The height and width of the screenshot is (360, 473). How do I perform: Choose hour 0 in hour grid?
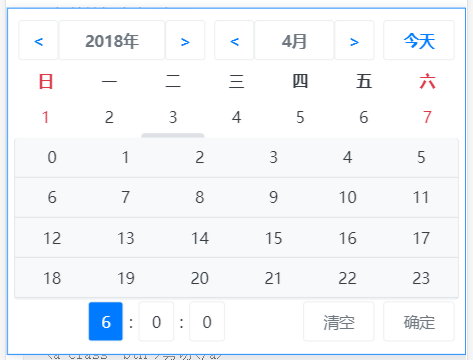52,157
